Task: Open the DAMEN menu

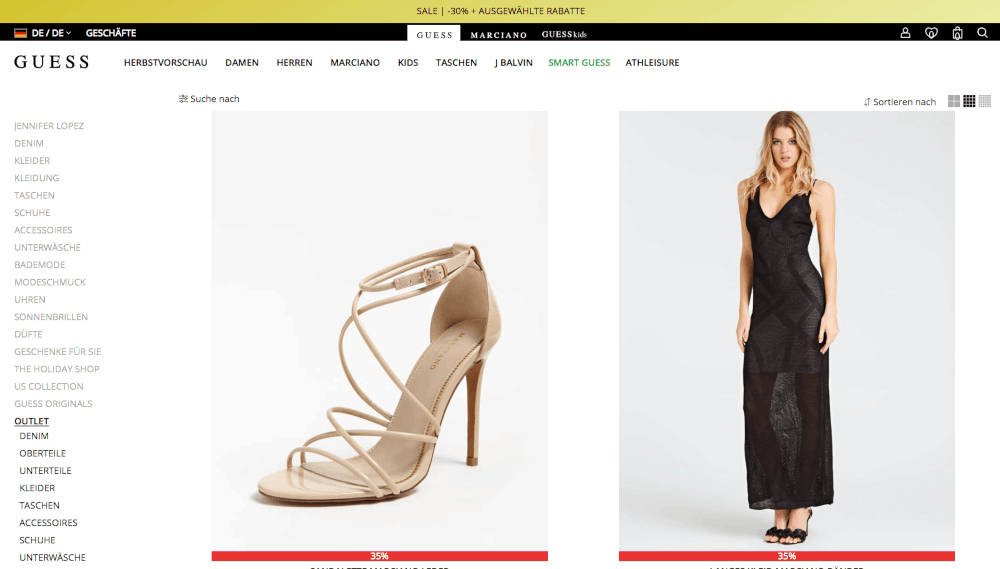Action: pyautogui.click(x=242, y=63)
